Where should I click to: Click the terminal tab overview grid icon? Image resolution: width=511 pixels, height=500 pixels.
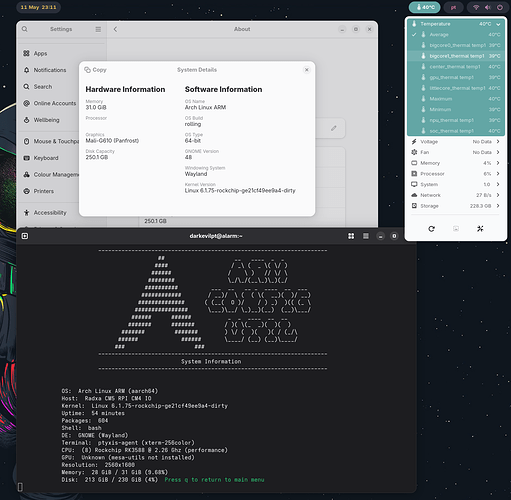pos(351,236)
